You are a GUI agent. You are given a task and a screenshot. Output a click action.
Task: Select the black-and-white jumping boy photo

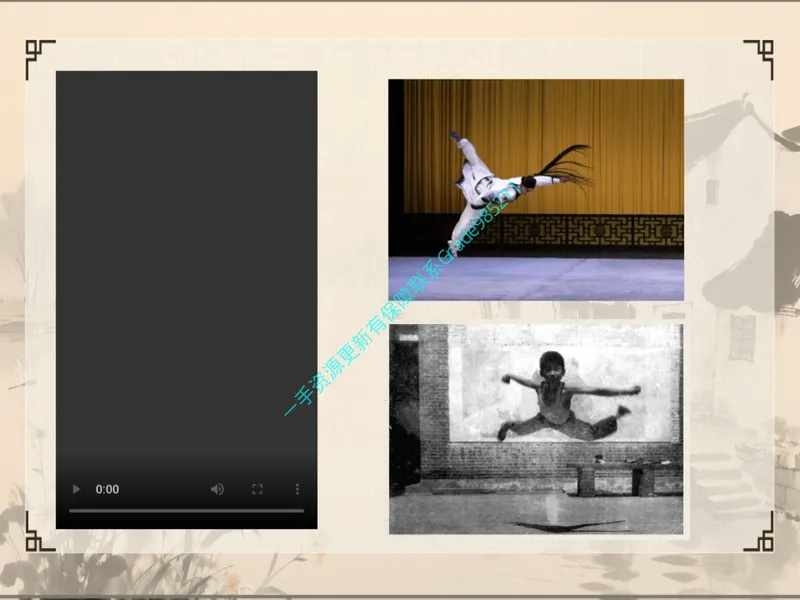pos(536,429)
